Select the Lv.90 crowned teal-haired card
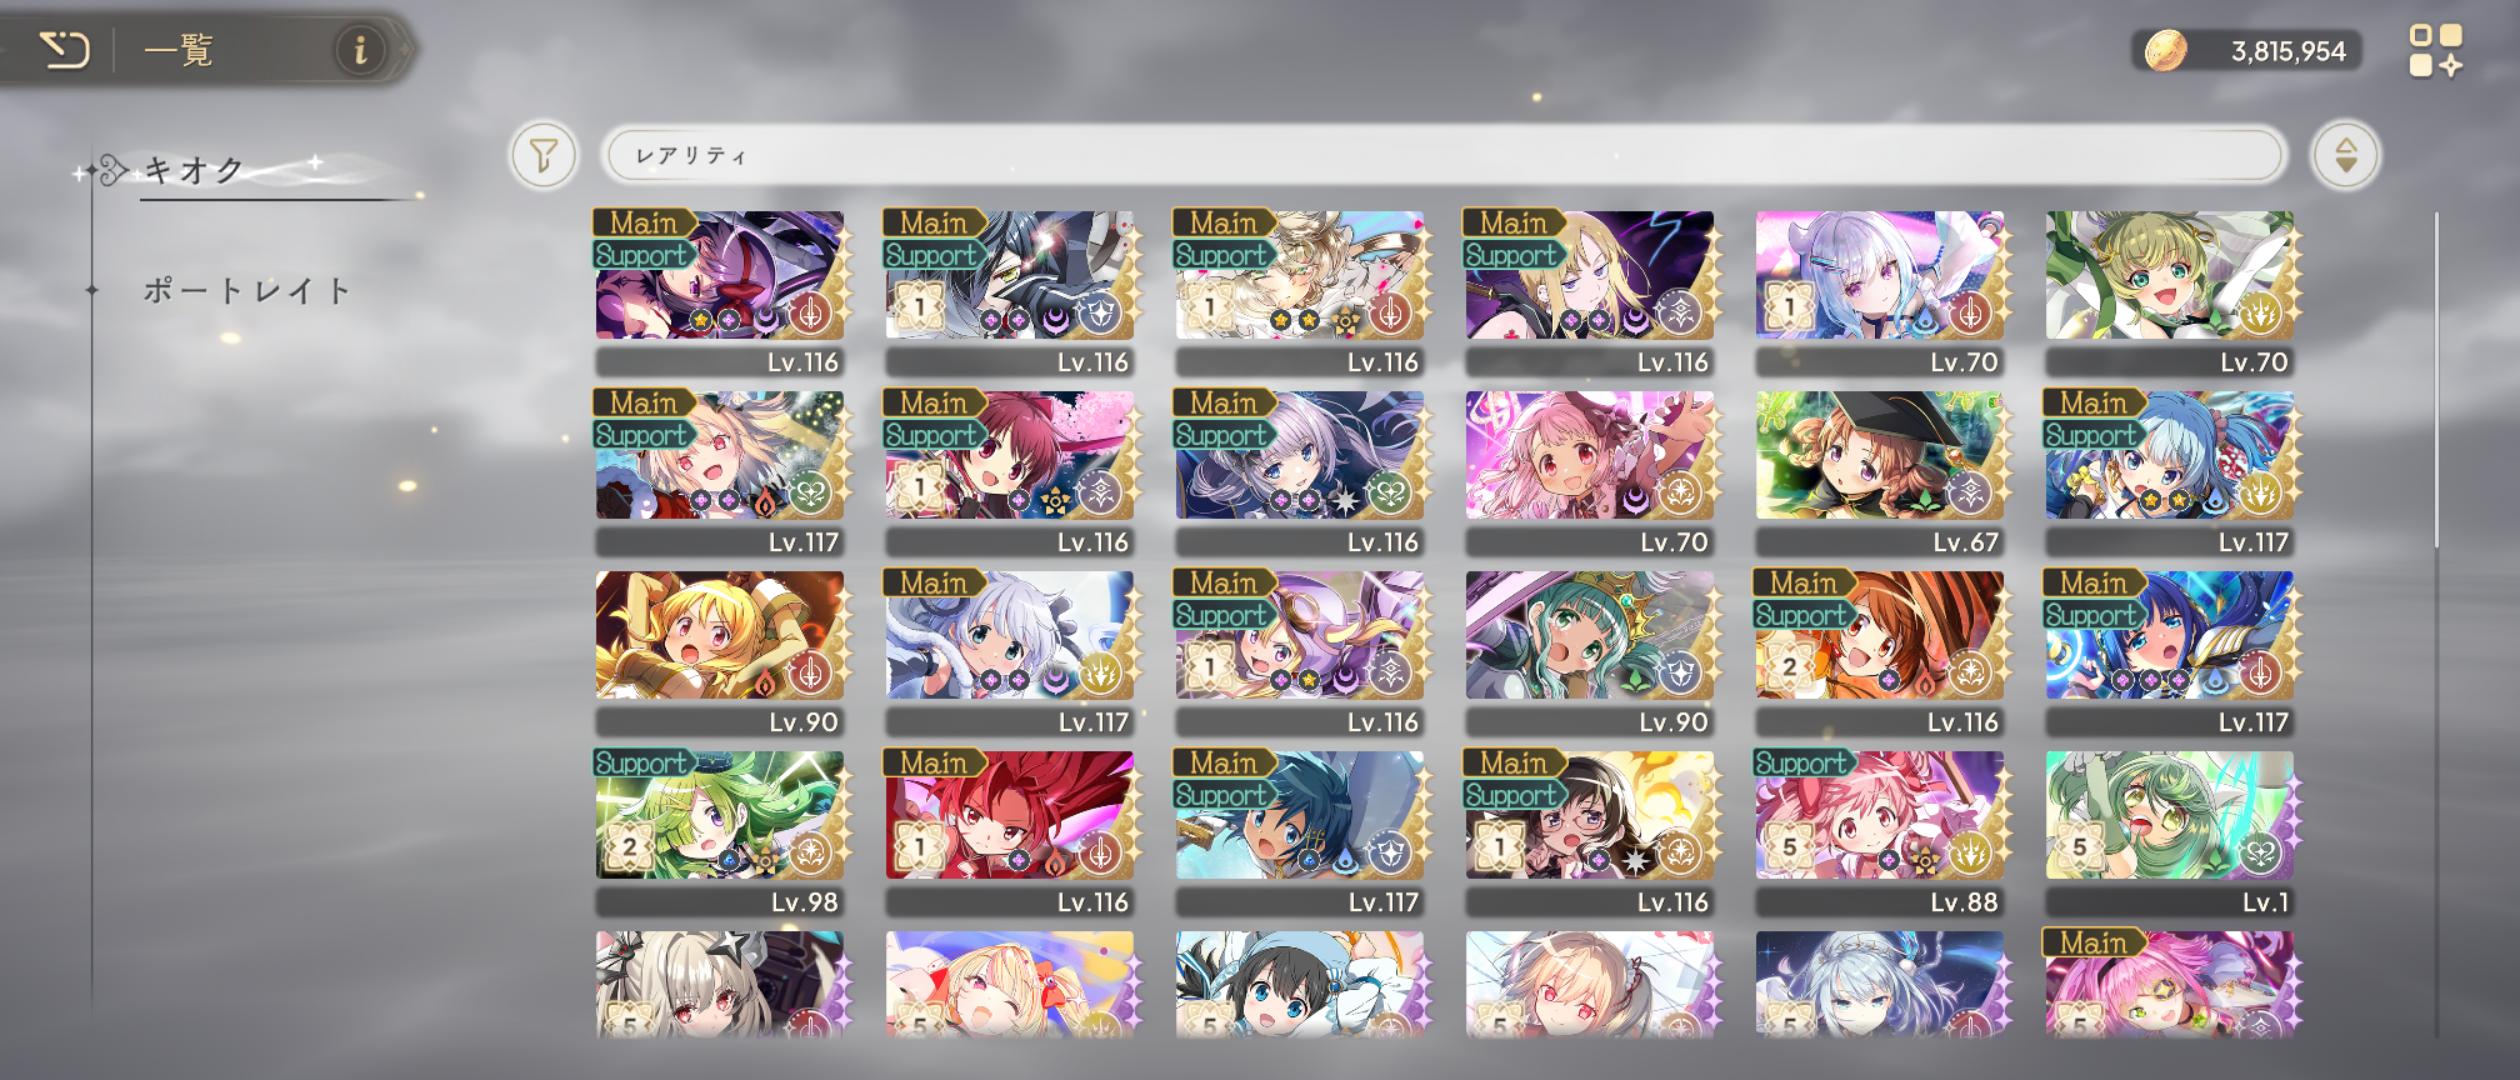This screenshot has width=2520, height=1080. [1590, 652]
